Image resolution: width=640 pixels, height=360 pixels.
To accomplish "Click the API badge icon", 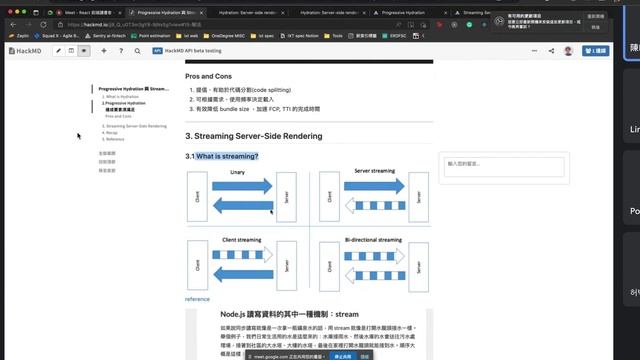I will click(157, 51).
